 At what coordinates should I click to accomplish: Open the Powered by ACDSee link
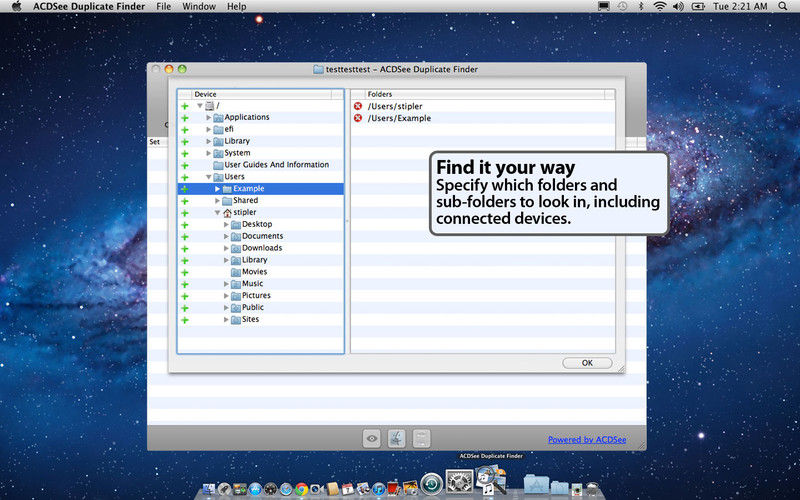coord(587,439)
